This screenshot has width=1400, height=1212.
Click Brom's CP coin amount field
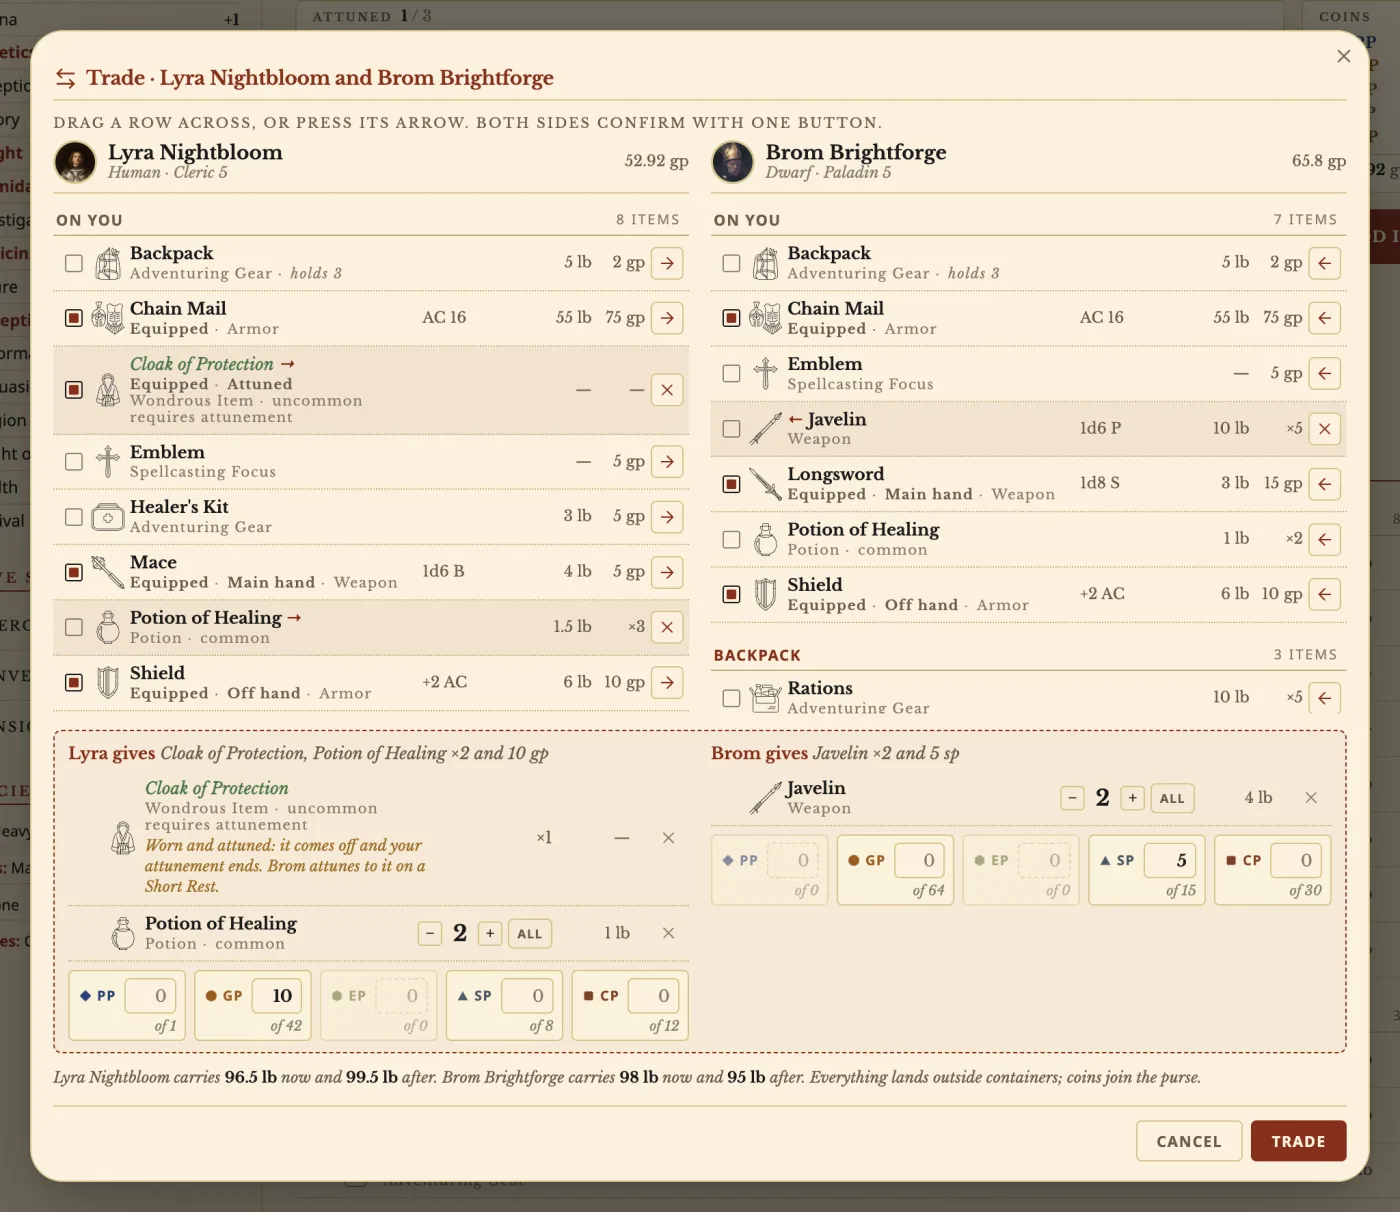(x=1297, y=860)
